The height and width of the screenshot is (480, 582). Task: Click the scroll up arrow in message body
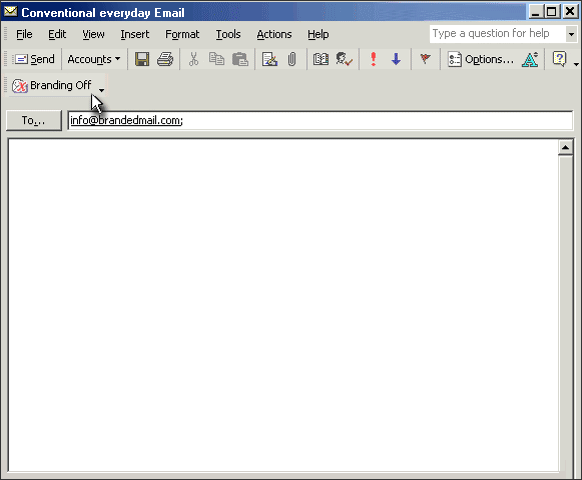coord(565,148)
